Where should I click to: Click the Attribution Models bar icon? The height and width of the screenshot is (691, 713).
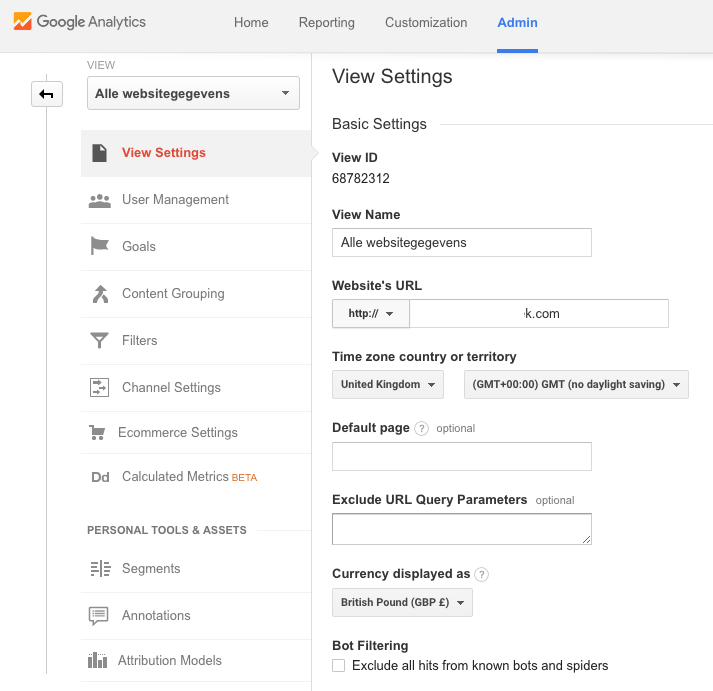[97, 660]
